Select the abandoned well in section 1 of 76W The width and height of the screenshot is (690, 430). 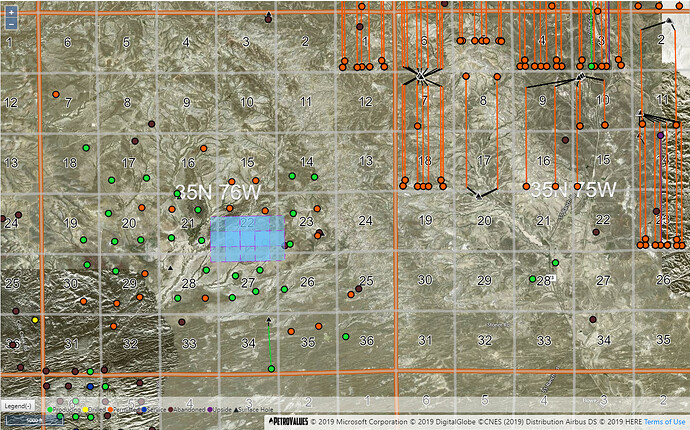[x=360, y=26]
